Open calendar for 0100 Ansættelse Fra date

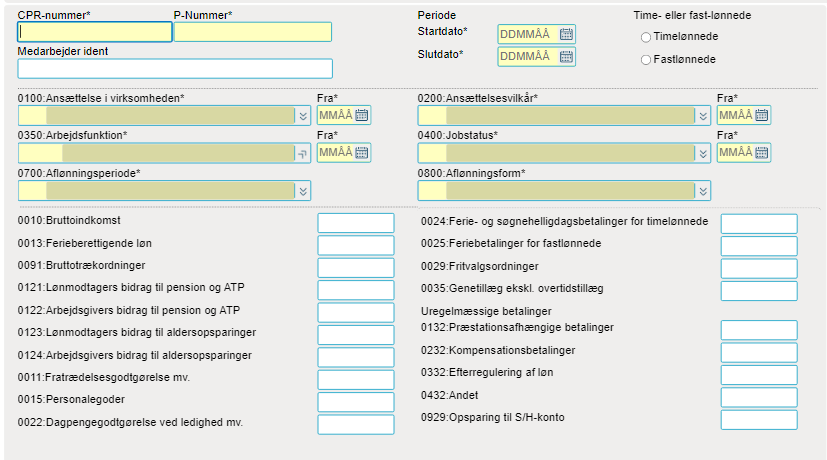[x=361, y=115]
